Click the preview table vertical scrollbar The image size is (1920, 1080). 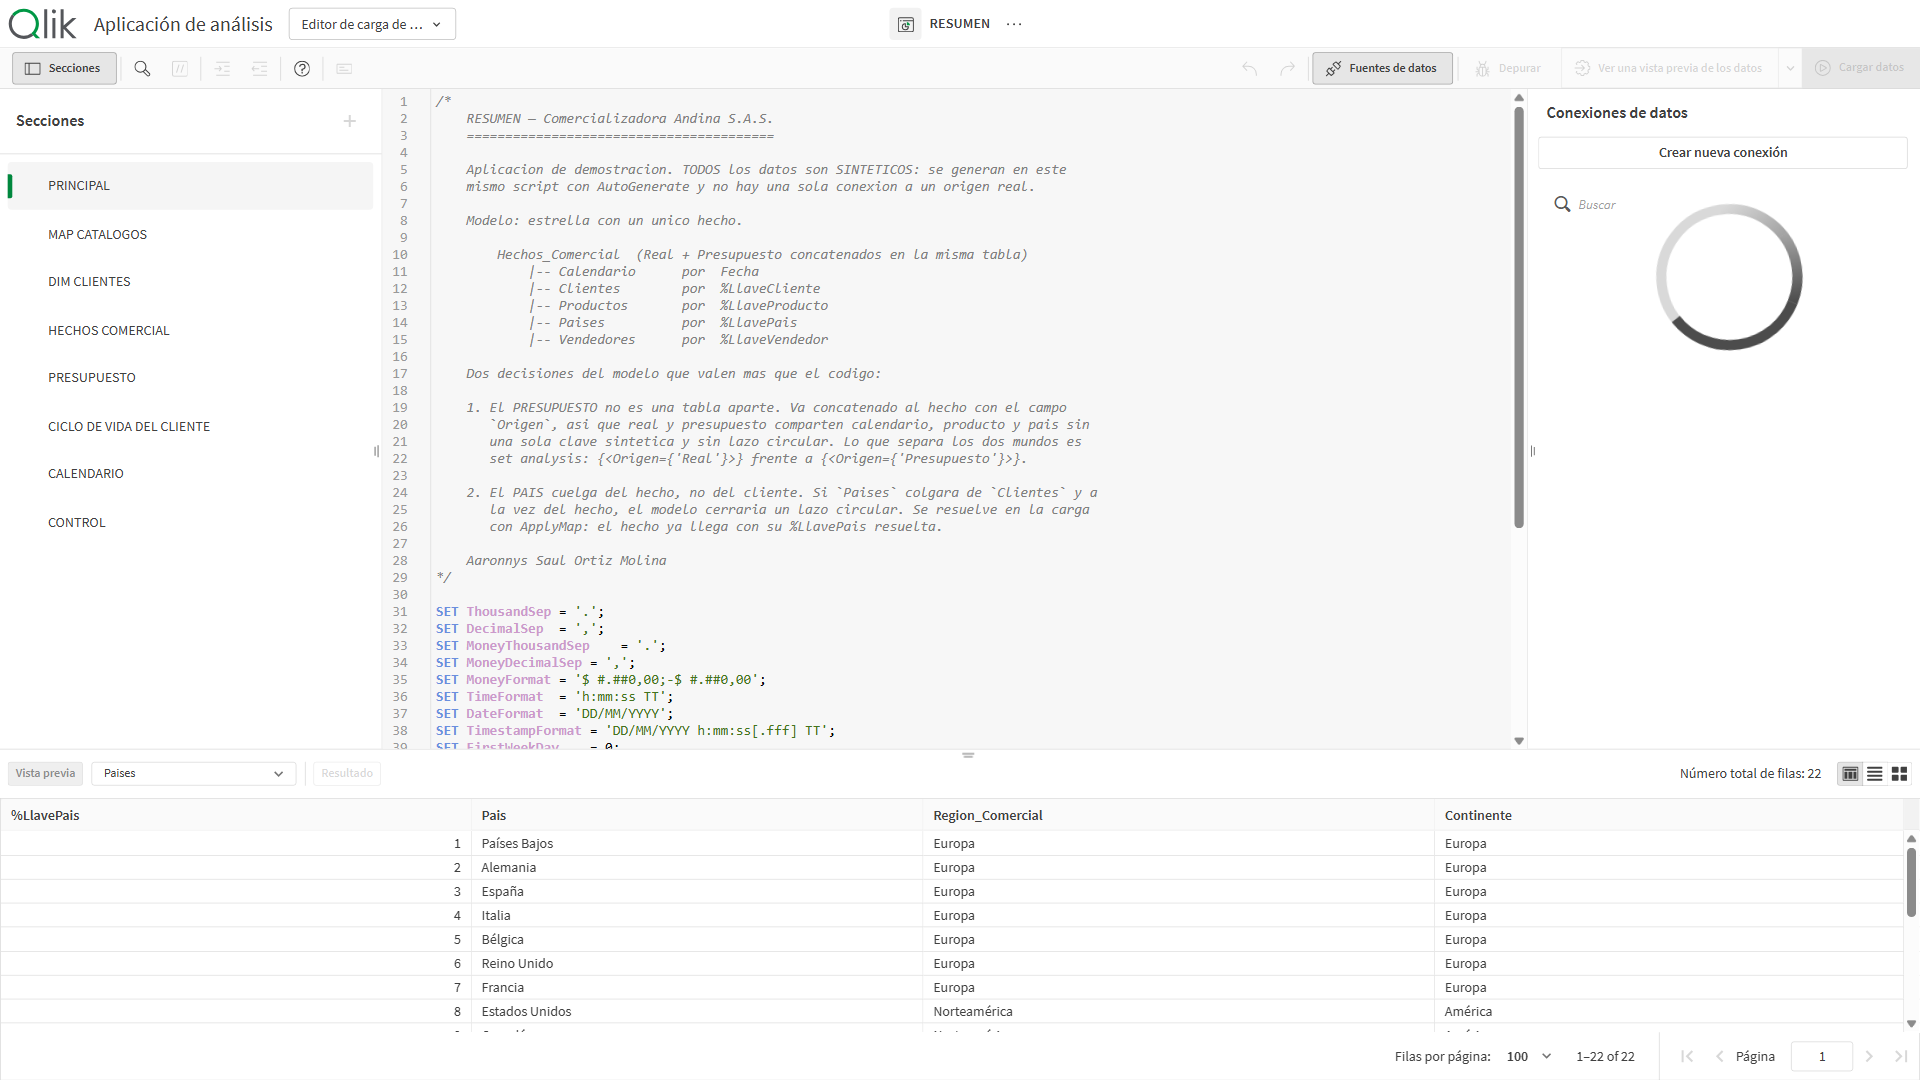tap(1911, 882)
